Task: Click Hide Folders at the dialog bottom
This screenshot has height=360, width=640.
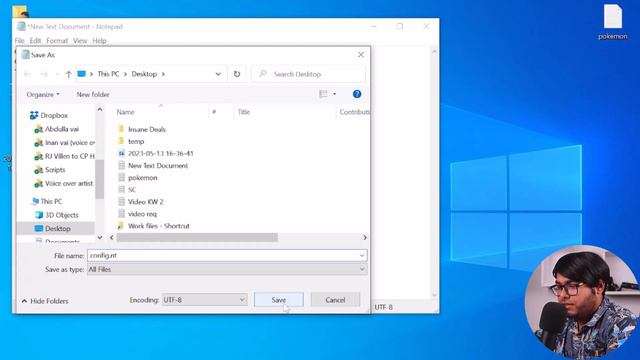Action: pos(45,301)
